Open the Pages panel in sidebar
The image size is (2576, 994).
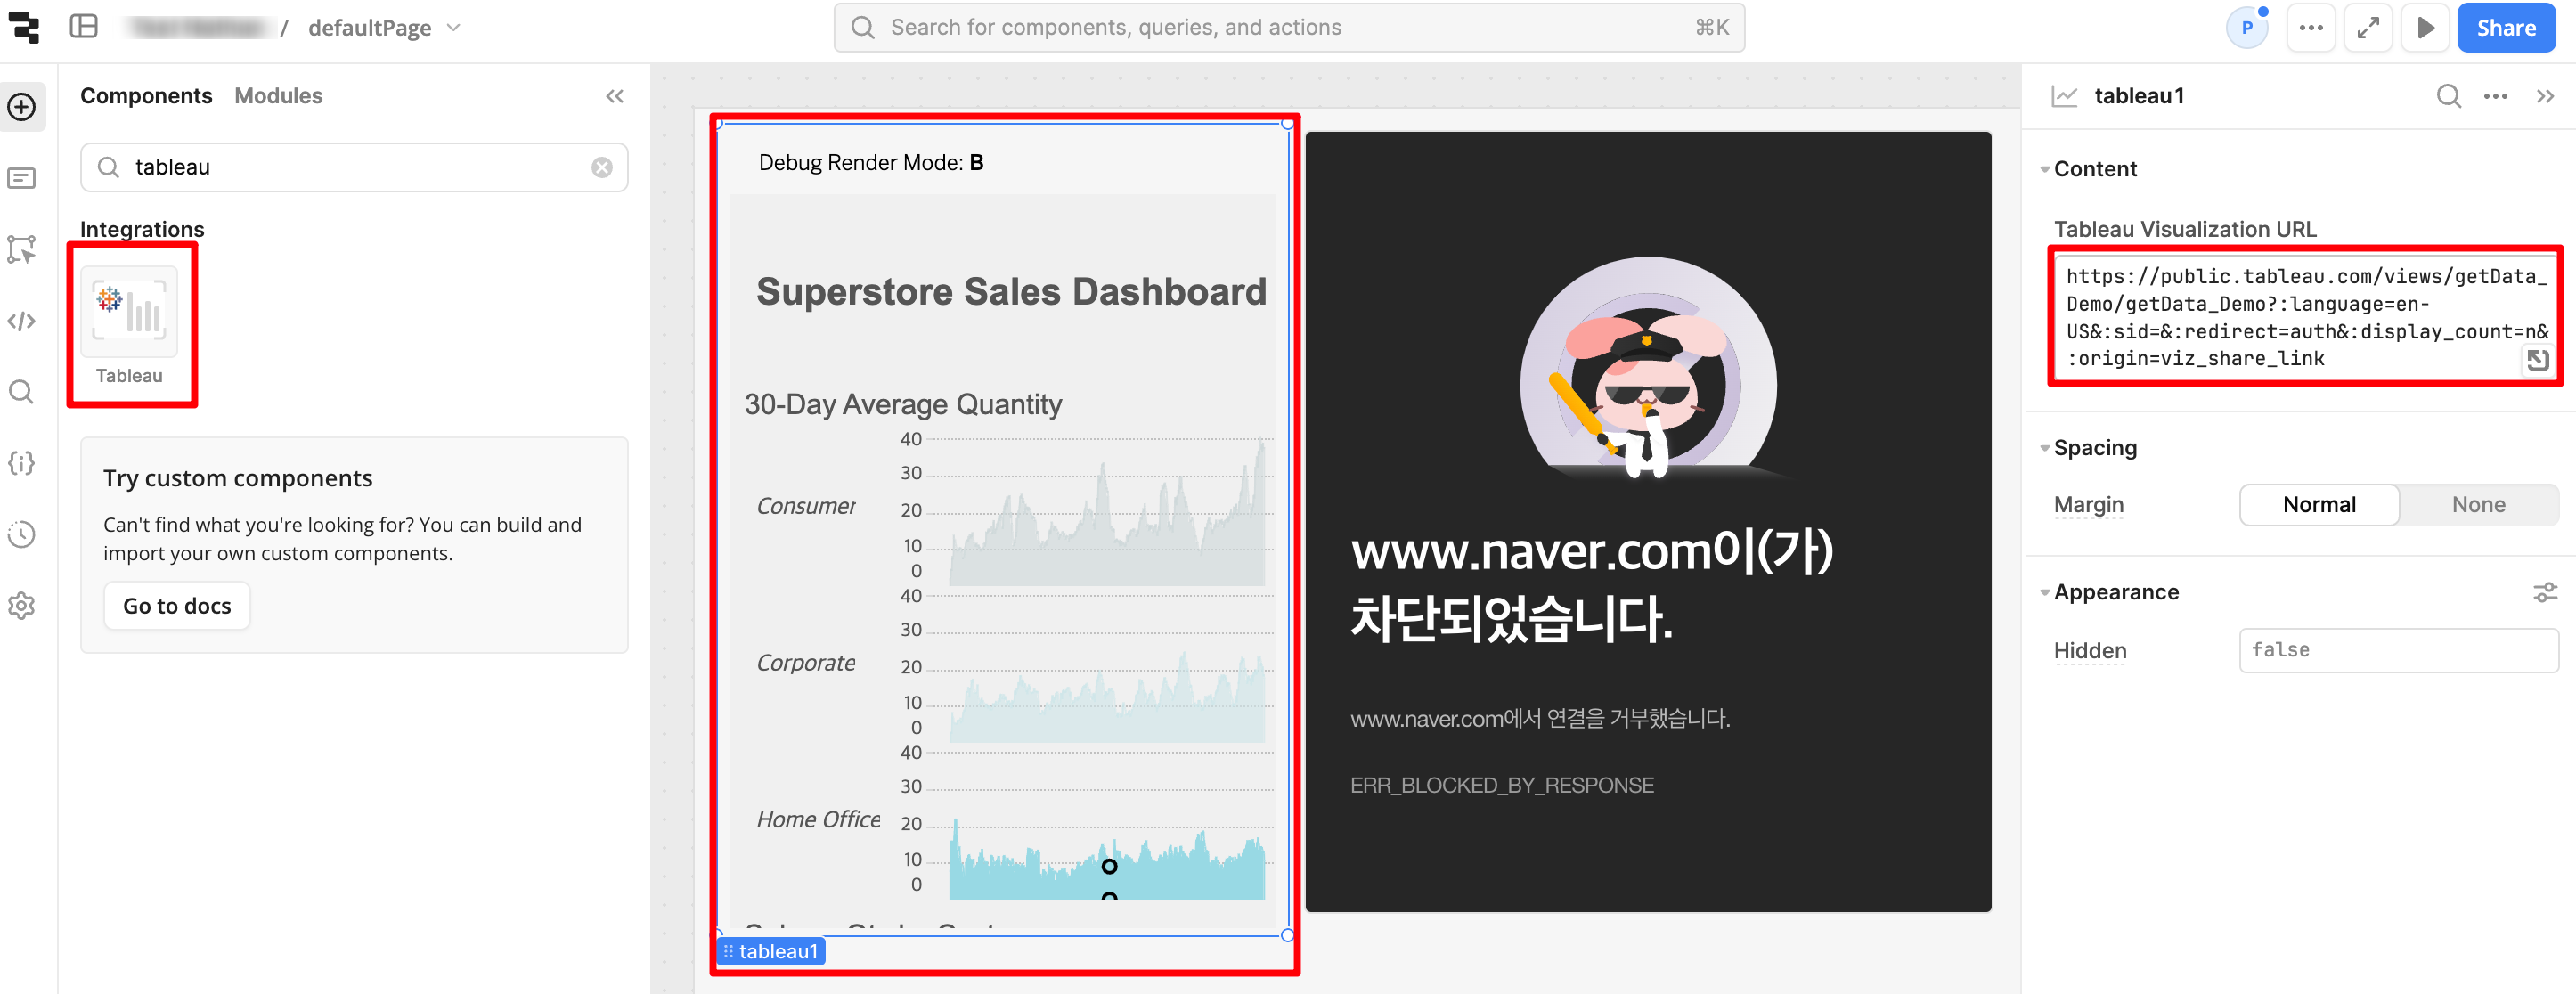[22, 179]
